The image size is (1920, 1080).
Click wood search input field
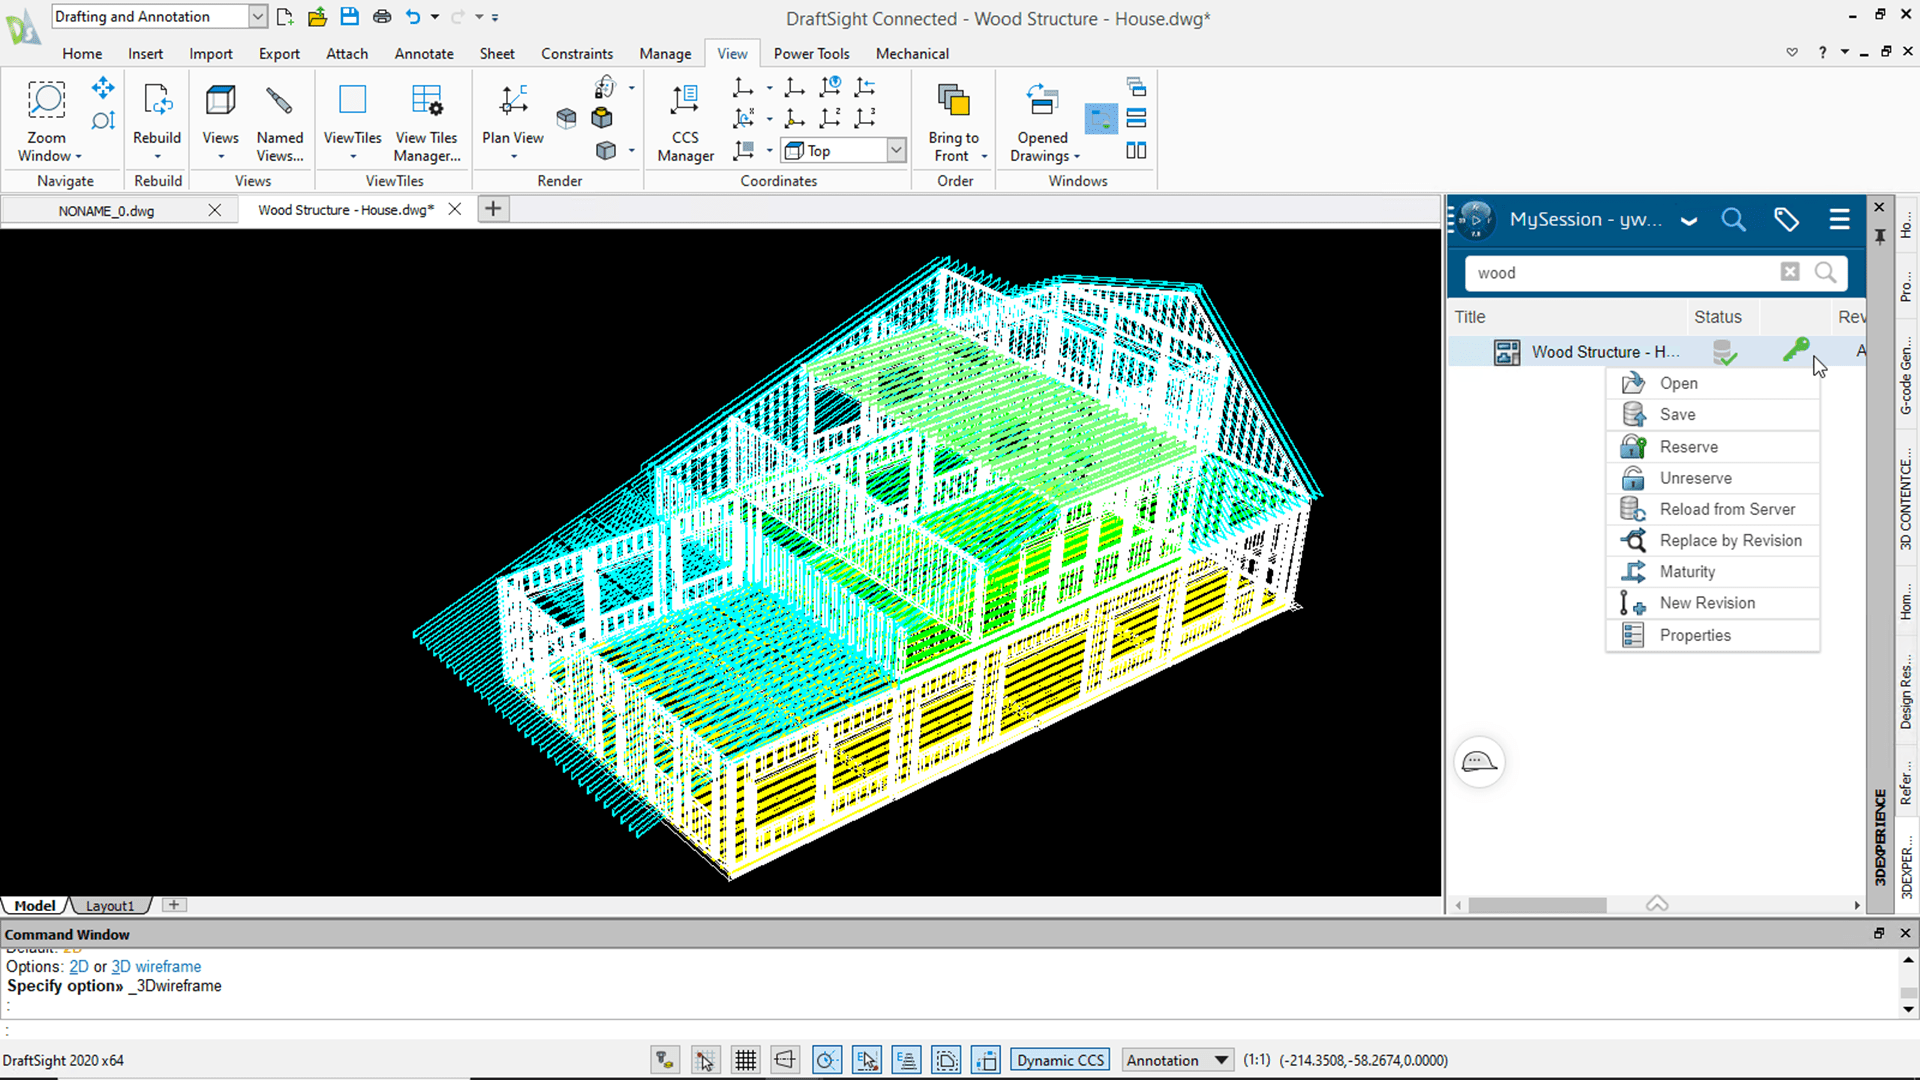click(x=1626, y=272)
